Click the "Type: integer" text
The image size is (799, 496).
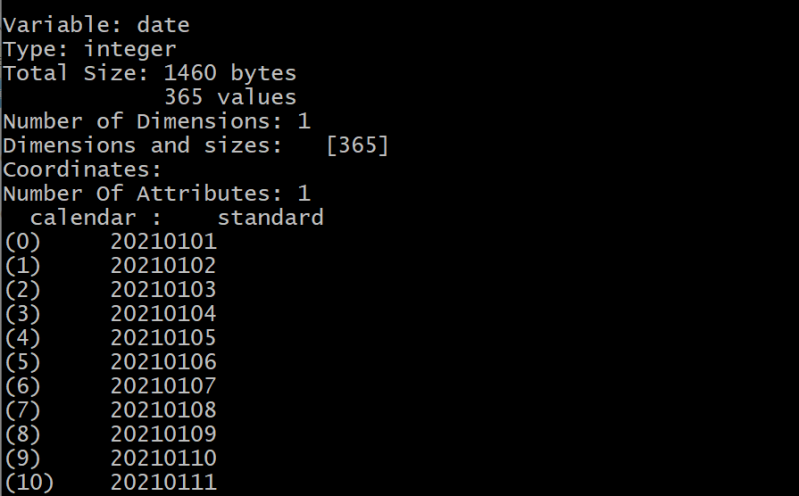coord(90,48)
